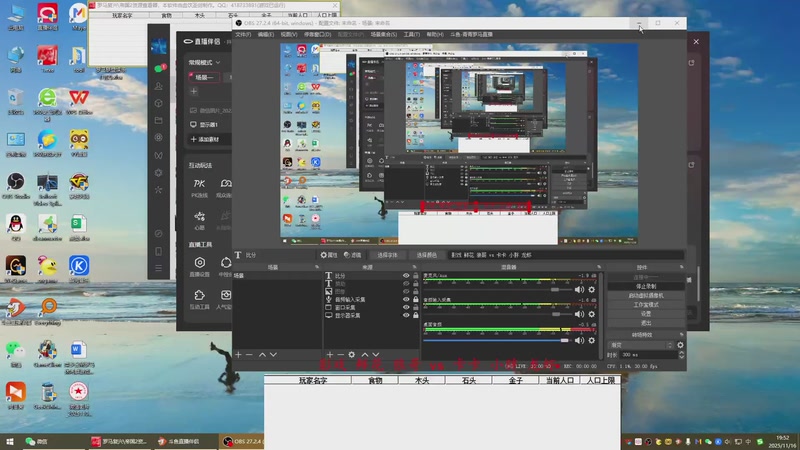Move selected source down in OBS Sources dock
800x450 pixels.
(376, 354)
